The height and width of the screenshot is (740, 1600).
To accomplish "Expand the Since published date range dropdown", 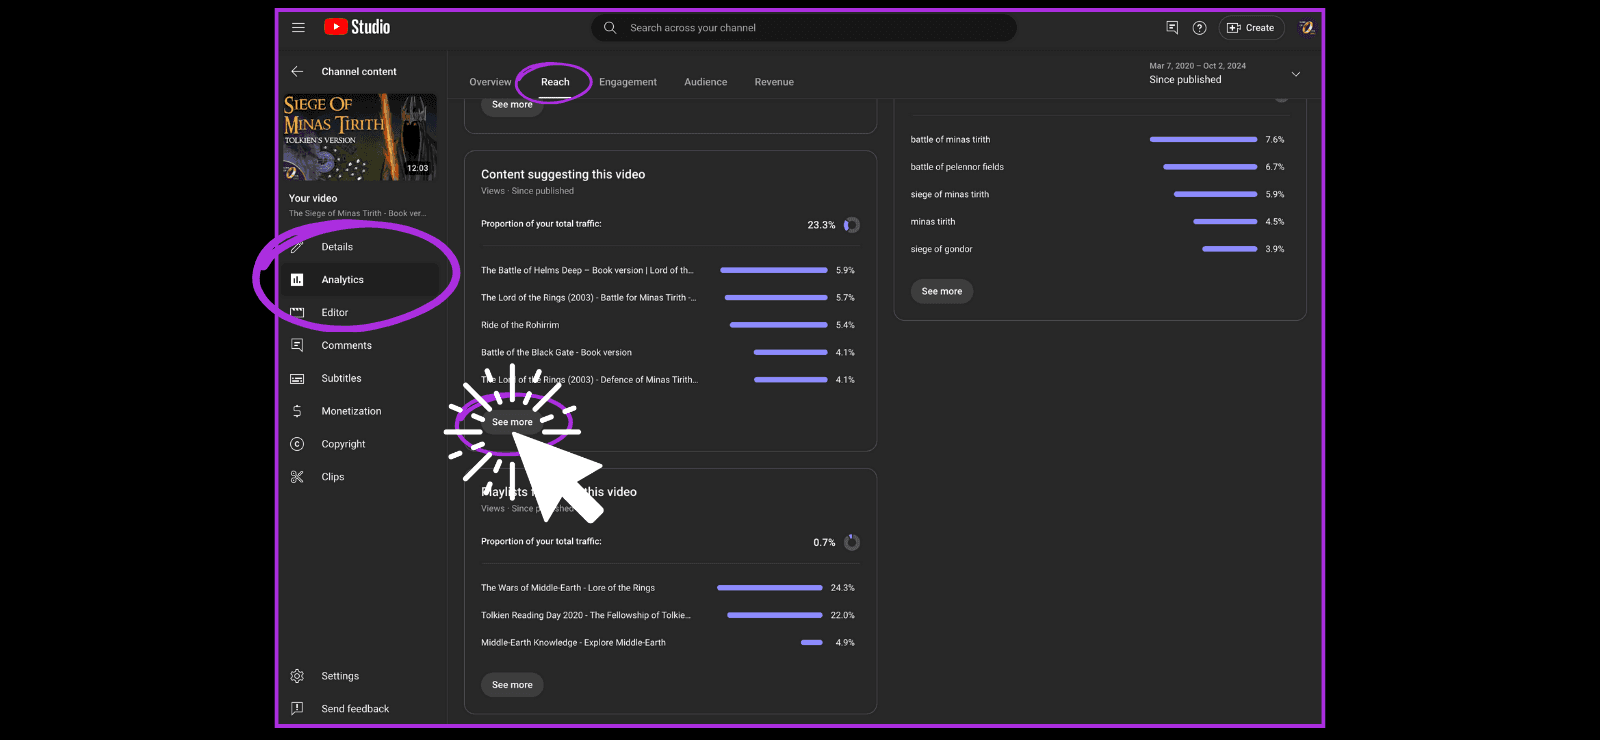I will (1296, 74).
